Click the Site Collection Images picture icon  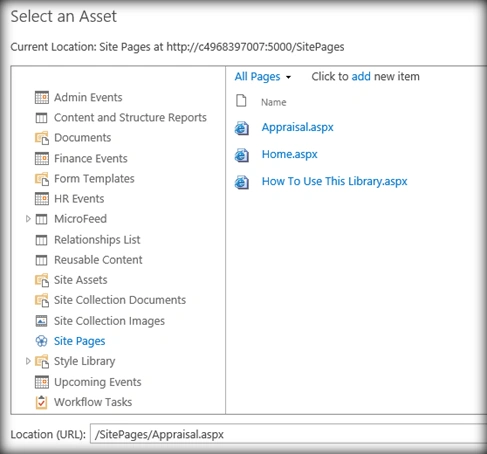pos(42,321)
